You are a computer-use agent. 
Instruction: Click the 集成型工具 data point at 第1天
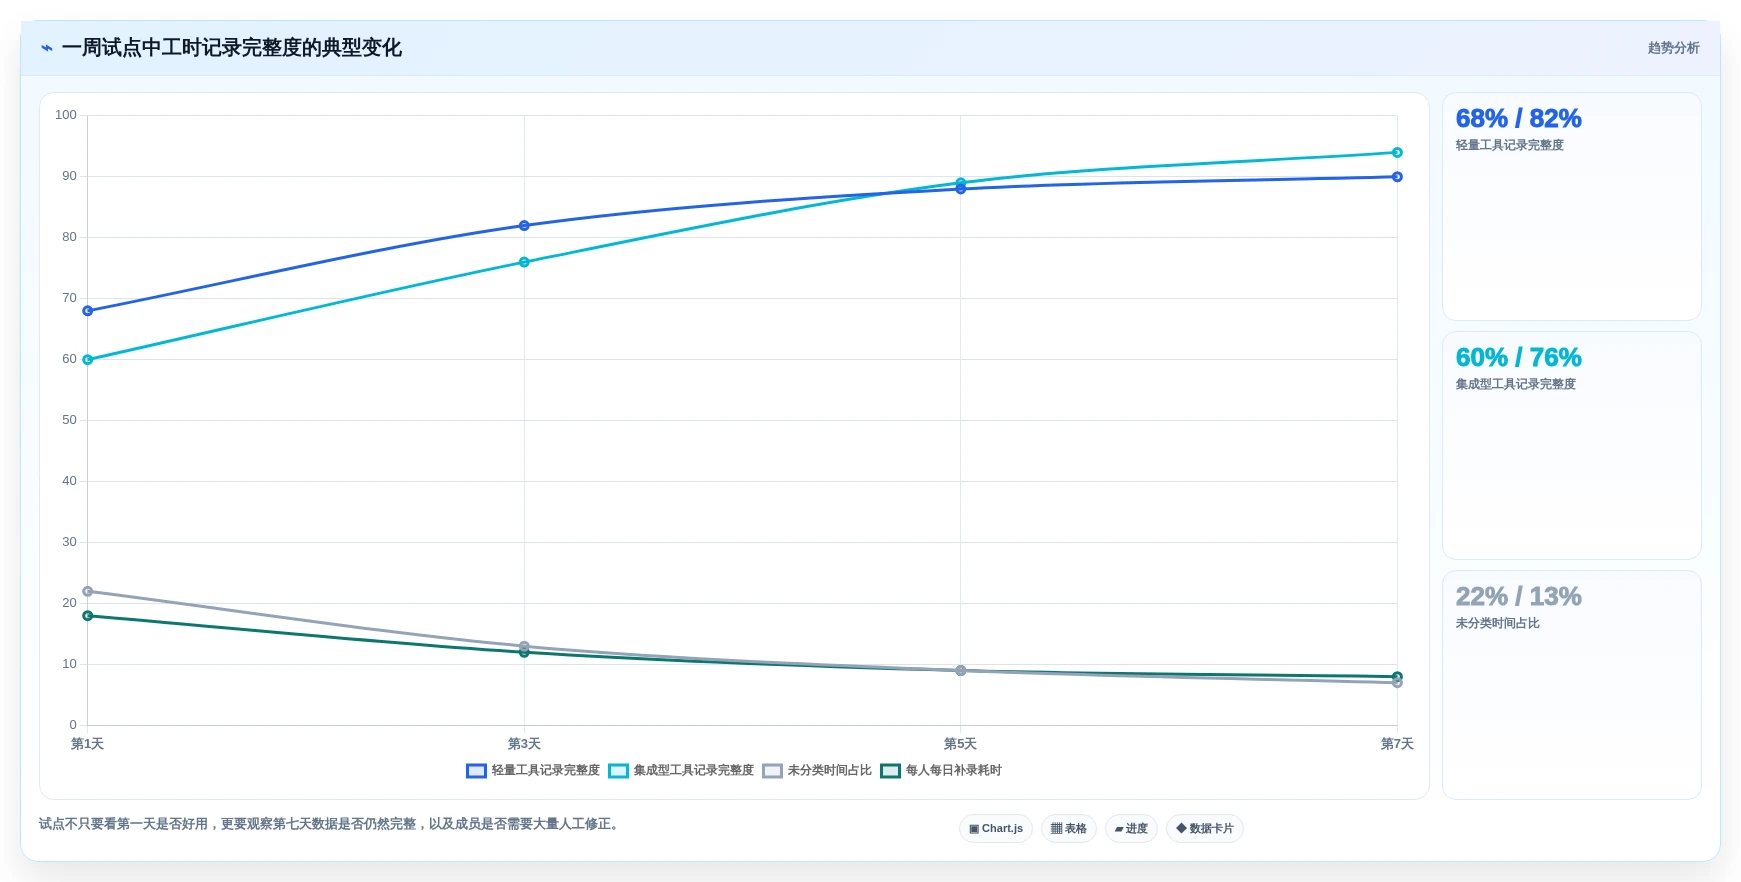88,360
